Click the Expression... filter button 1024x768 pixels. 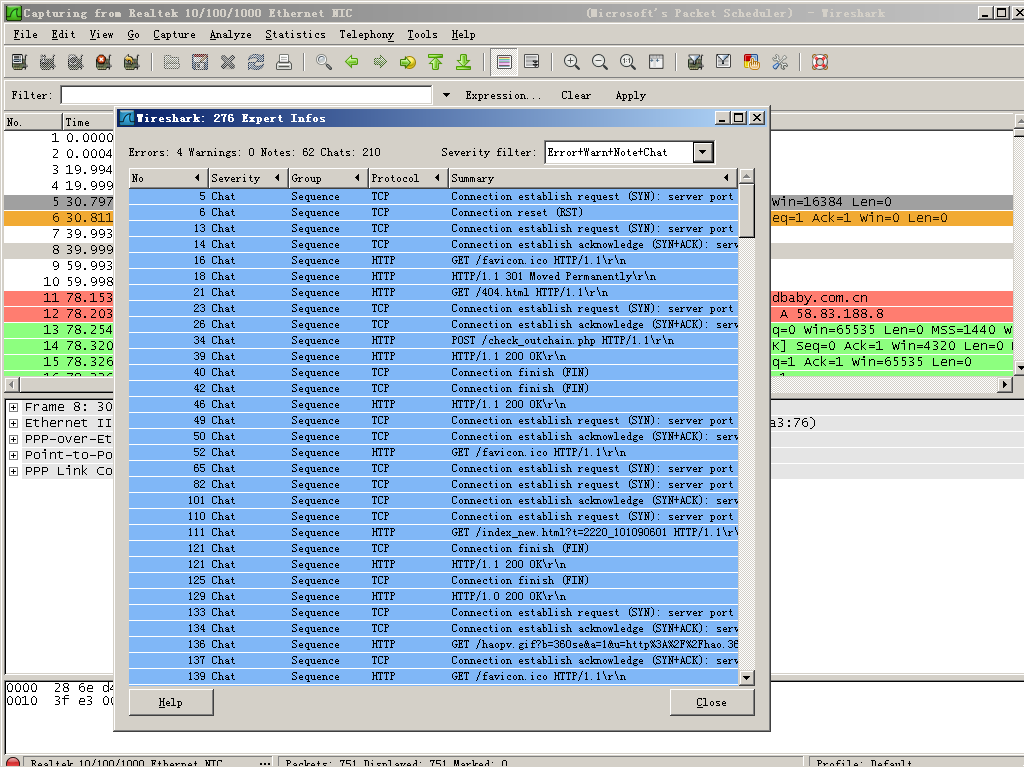pyautogui.click(x=503, y=95)
